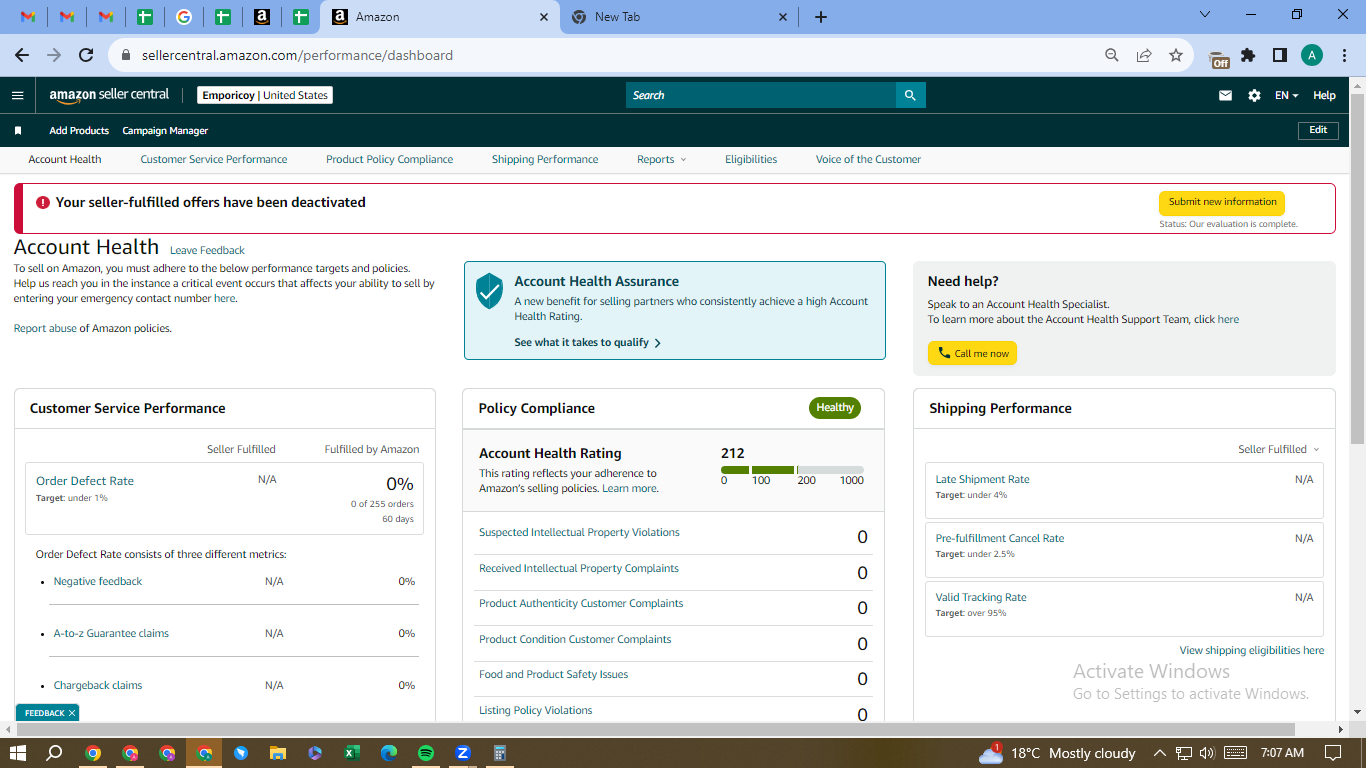The width and height of the screenshot is (1366, 768).
Task: Click See what it takes to qualify
Action: (x=588, y=343)
